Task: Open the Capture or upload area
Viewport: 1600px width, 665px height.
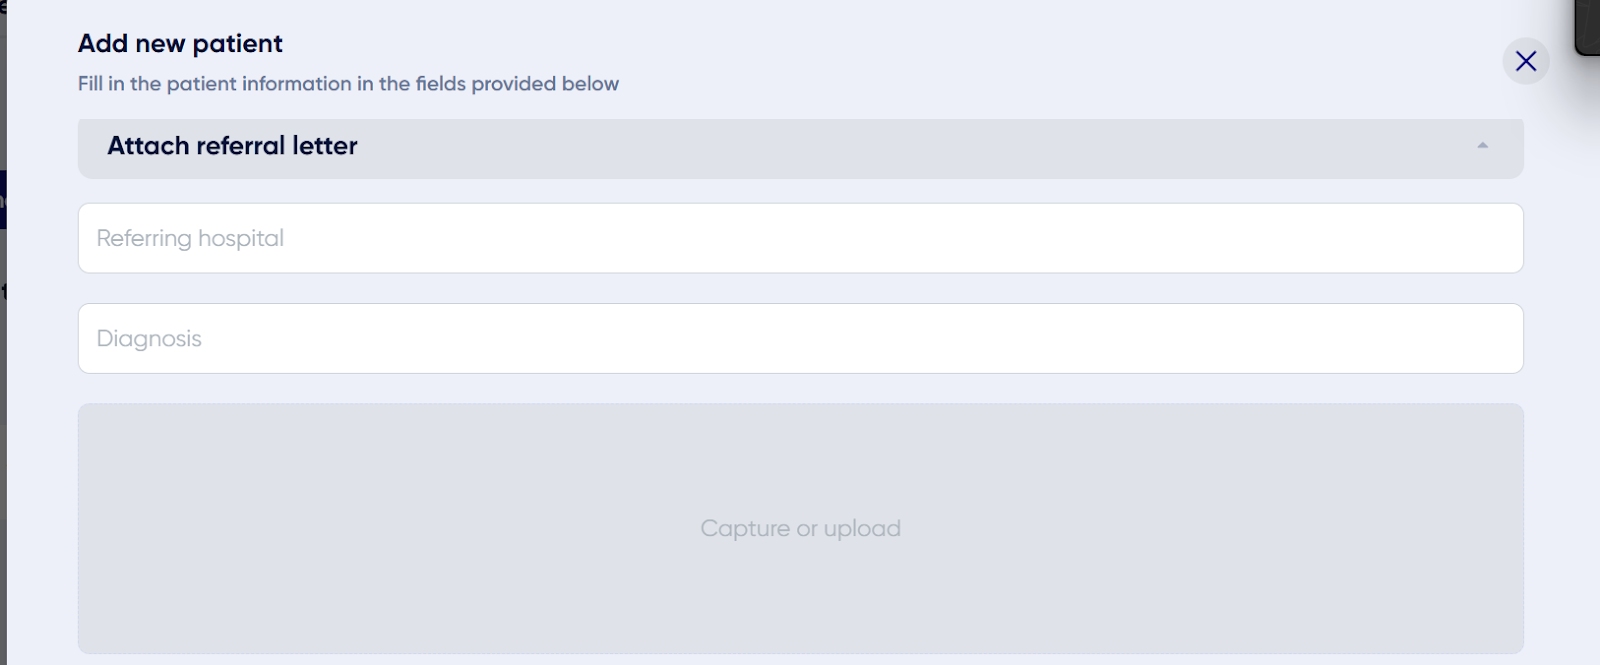Action: 800,528
